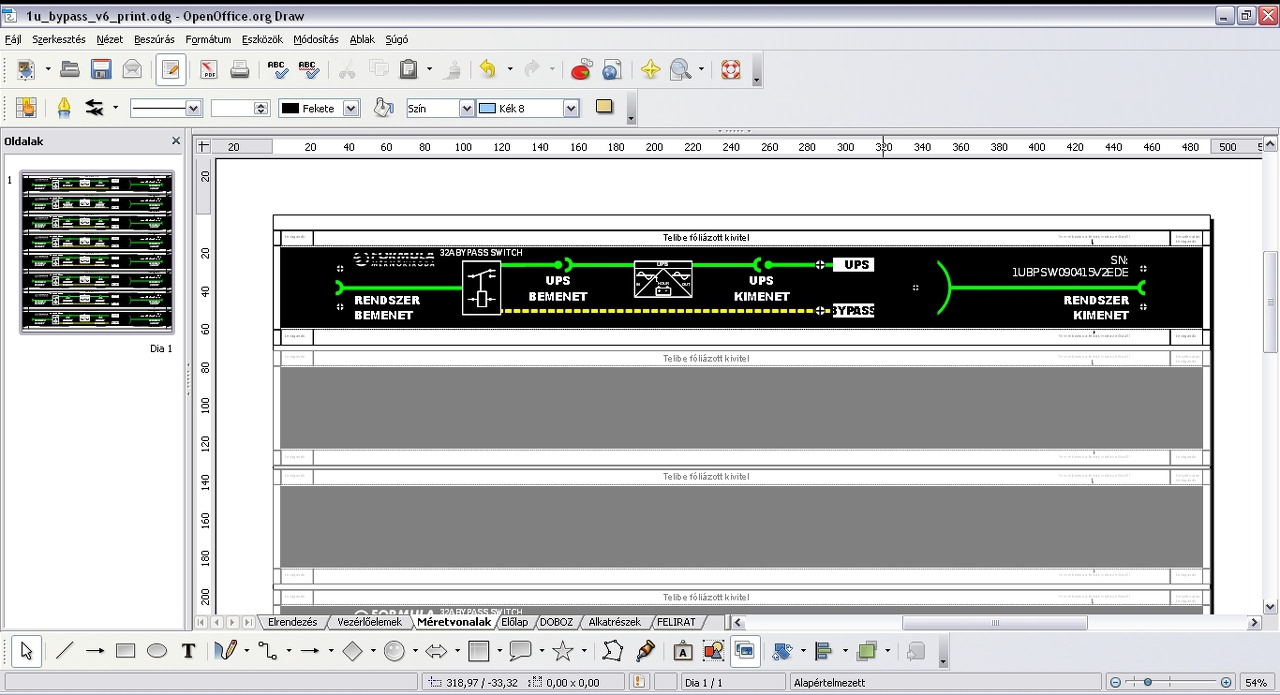Open the Fájl menu
The width and height of the screenshot is (1280, 695).
click(x=13, y=40)
